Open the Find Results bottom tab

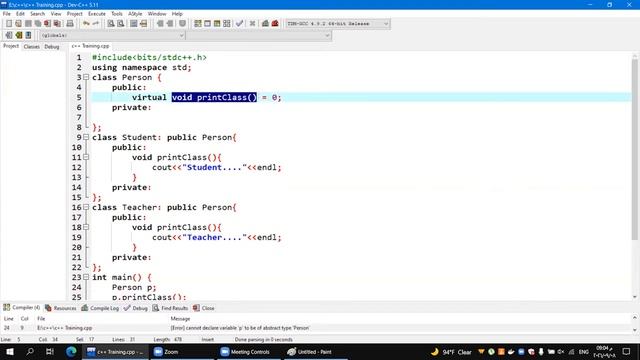click(171, 308)
